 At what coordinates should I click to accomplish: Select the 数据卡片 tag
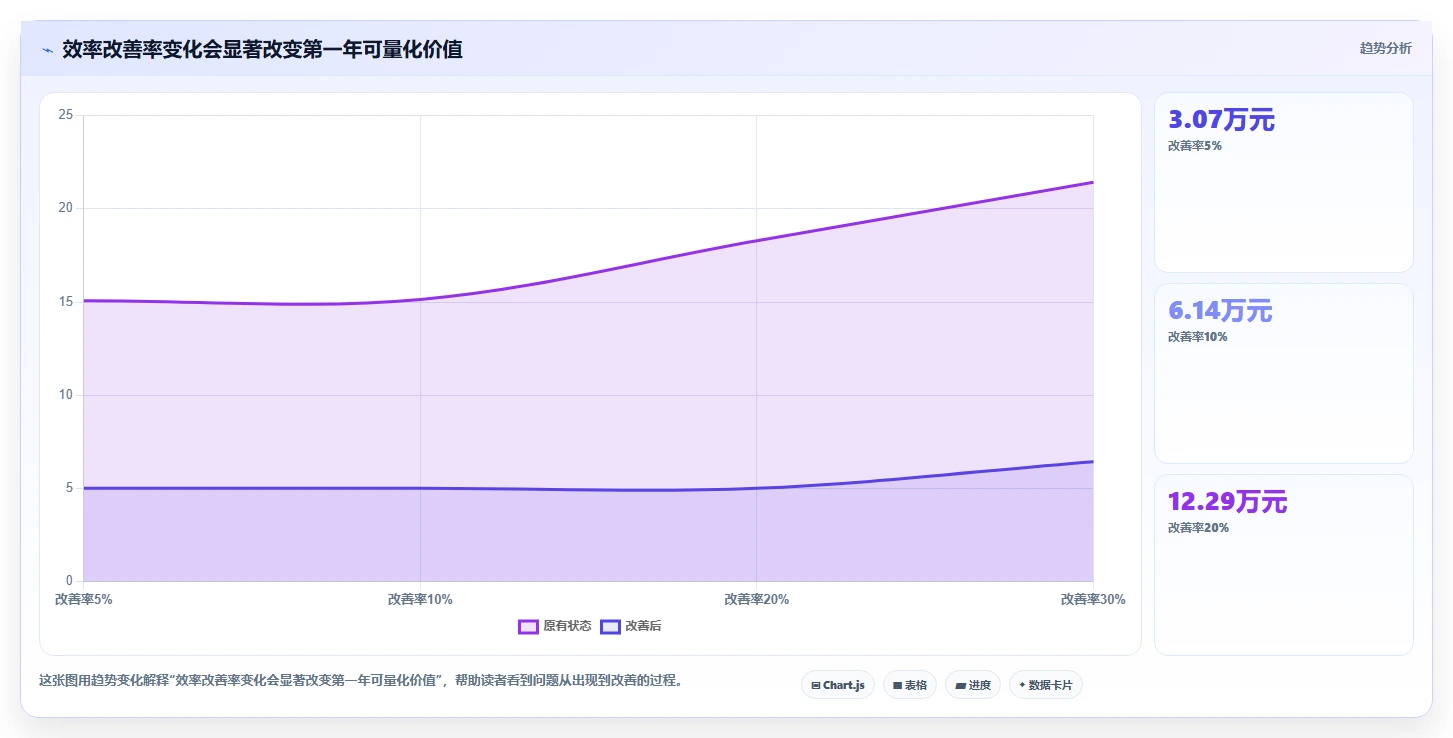click(x=1046, y=685)
